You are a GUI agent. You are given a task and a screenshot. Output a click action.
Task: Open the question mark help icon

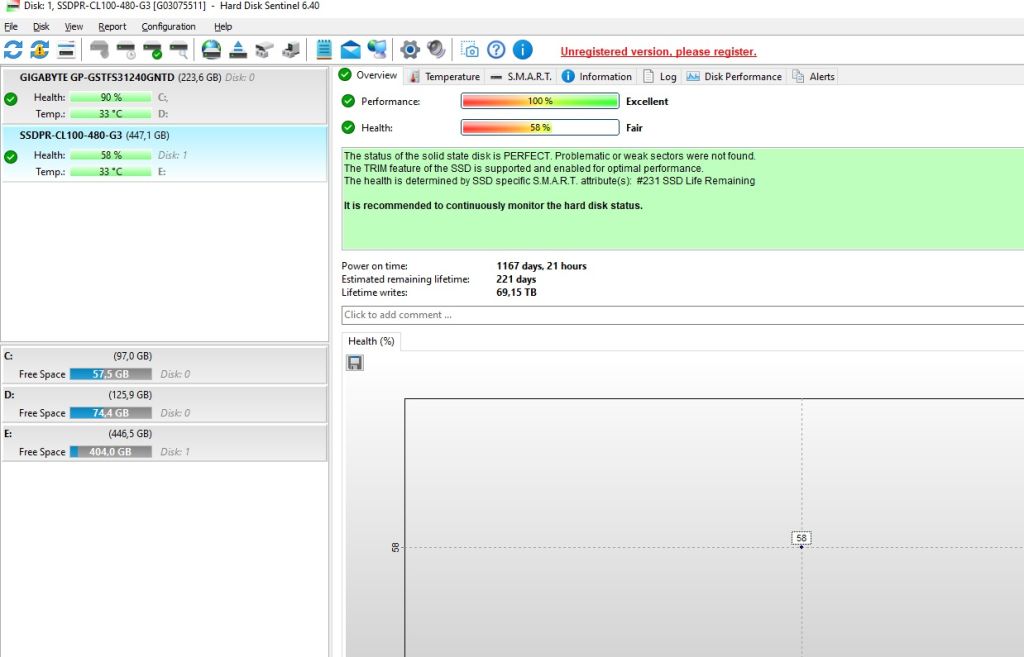tap(496, 50)
